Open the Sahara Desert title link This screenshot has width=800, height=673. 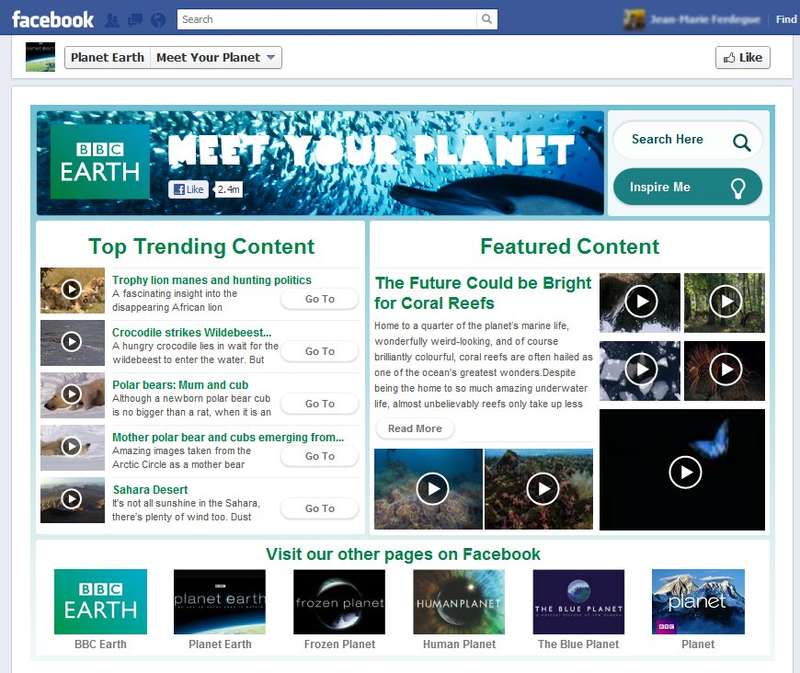(151, 490)
